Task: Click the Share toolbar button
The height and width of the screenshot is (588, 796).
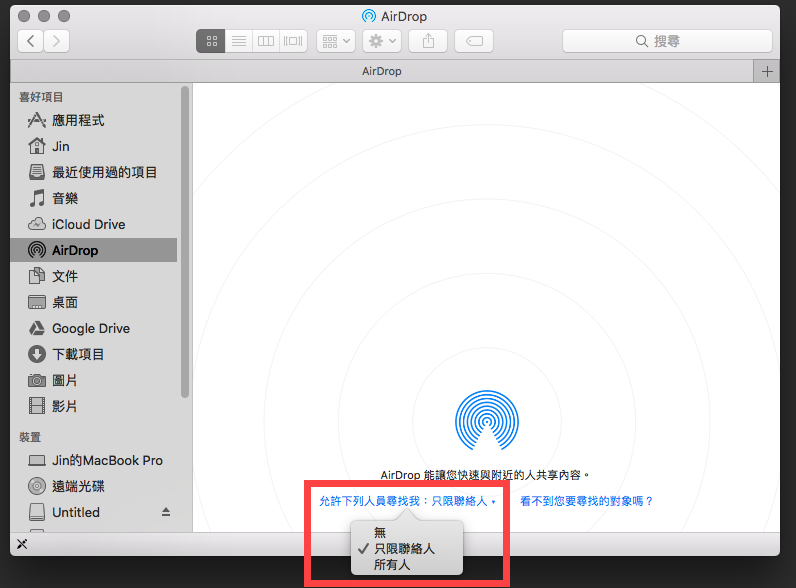Action: [x=428, y=41]
